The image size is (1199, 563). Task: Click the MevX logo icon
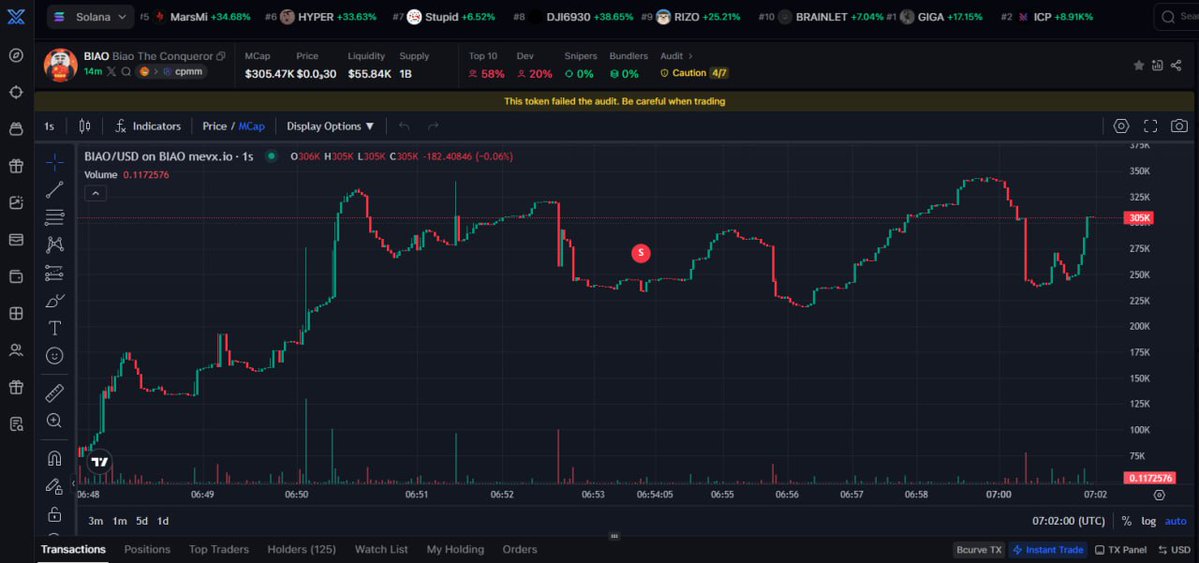(16, 16)
